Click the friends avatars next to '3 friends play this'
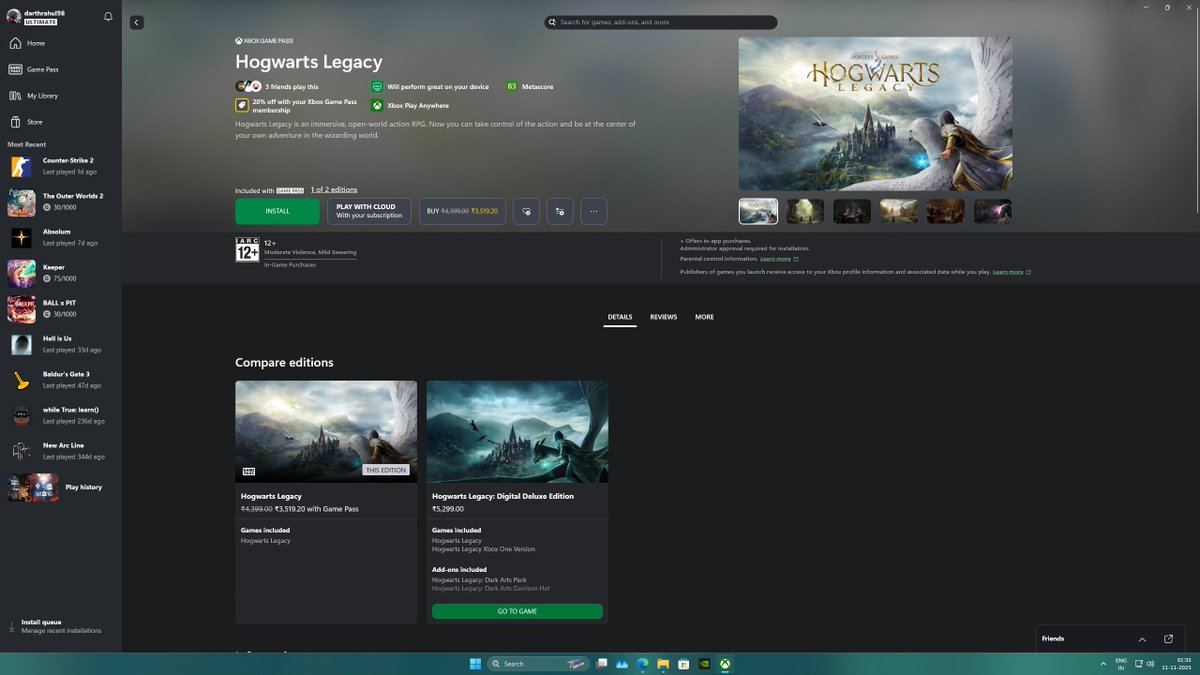 coord(248,87)
